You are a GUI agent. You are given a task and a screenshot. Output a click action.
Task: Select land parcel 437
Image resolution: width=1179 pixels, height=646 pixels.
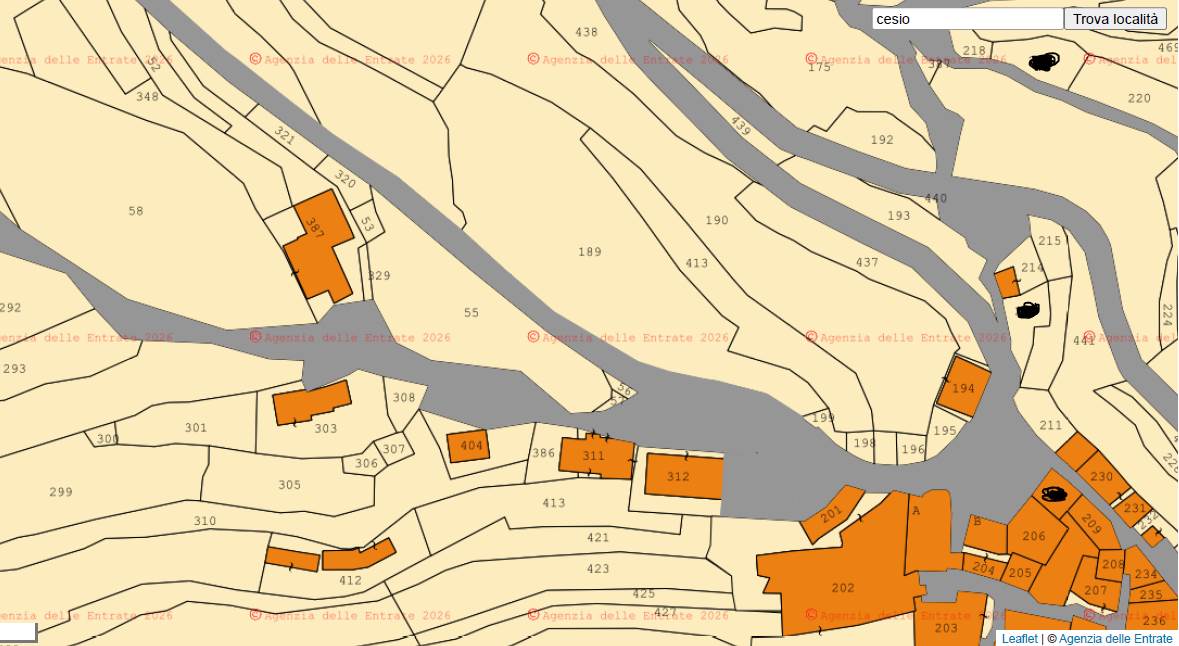tap(866, 263)
